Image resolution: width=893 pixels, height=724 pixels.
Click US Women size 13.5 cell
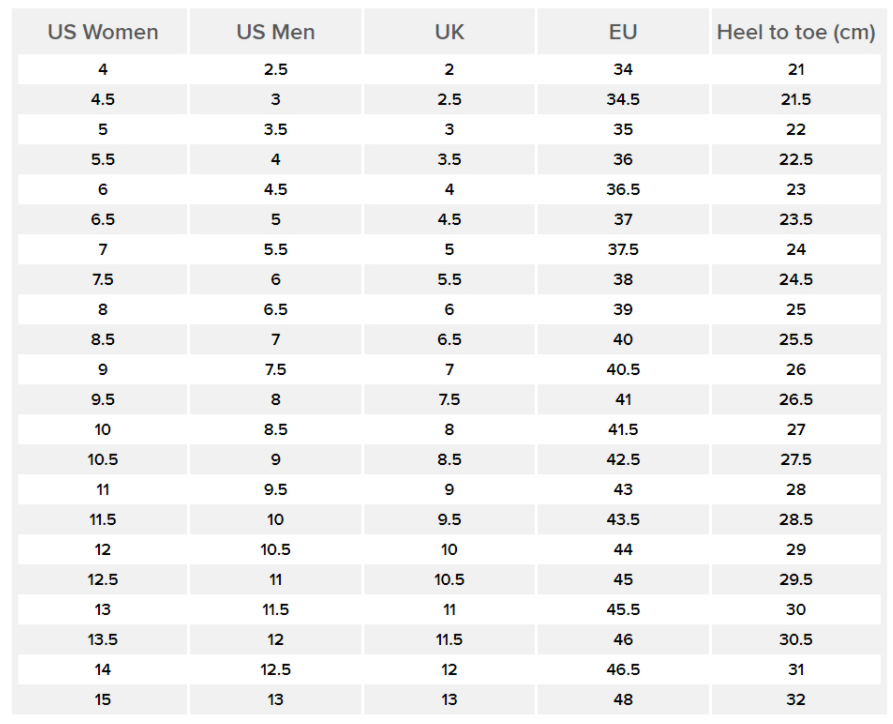pyautogui.click(x=103, y=639)
